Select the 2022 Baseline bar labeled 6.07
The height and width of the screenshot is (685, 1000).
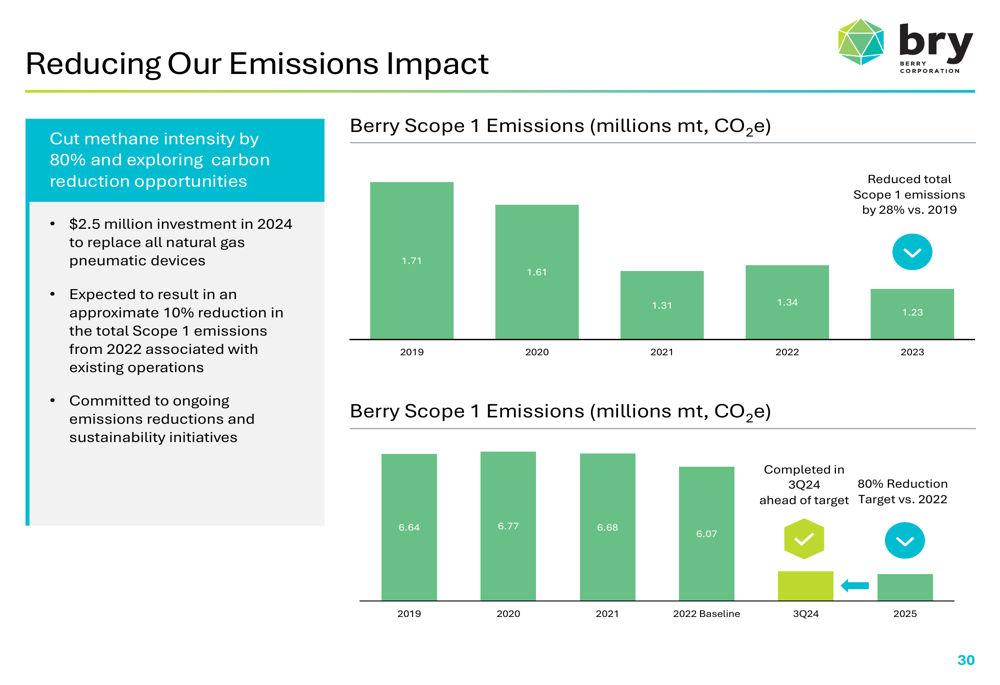pos(707,533)
